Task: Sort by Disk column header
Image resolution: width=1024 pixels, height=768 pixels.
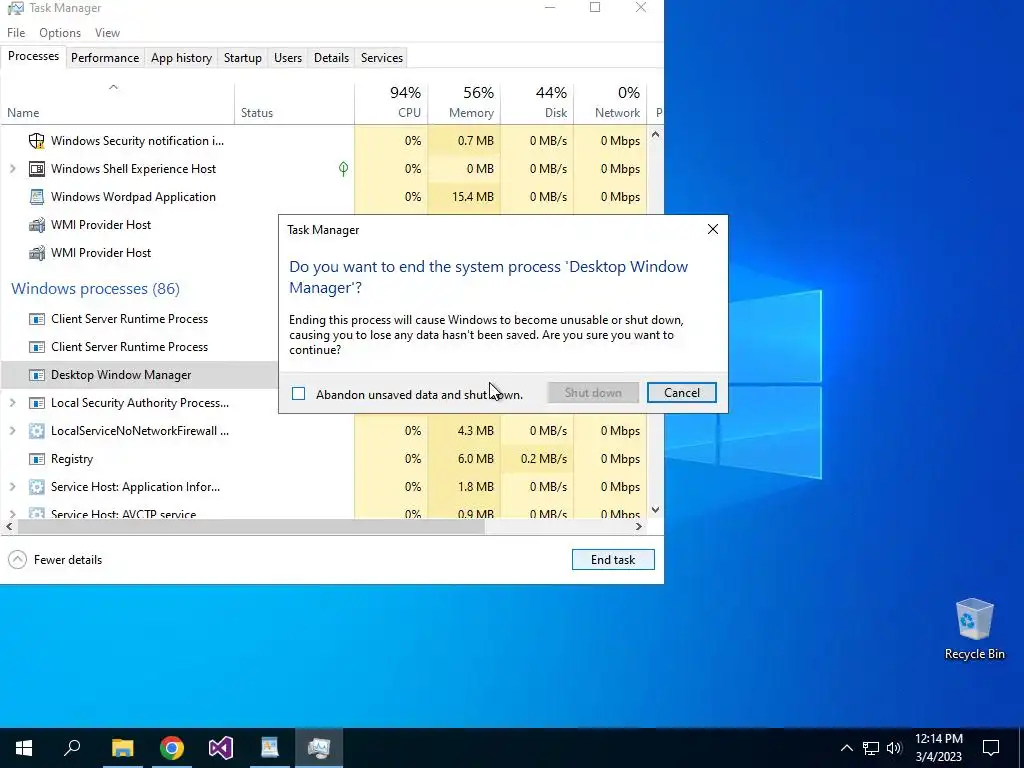Action: pos(537,103)
